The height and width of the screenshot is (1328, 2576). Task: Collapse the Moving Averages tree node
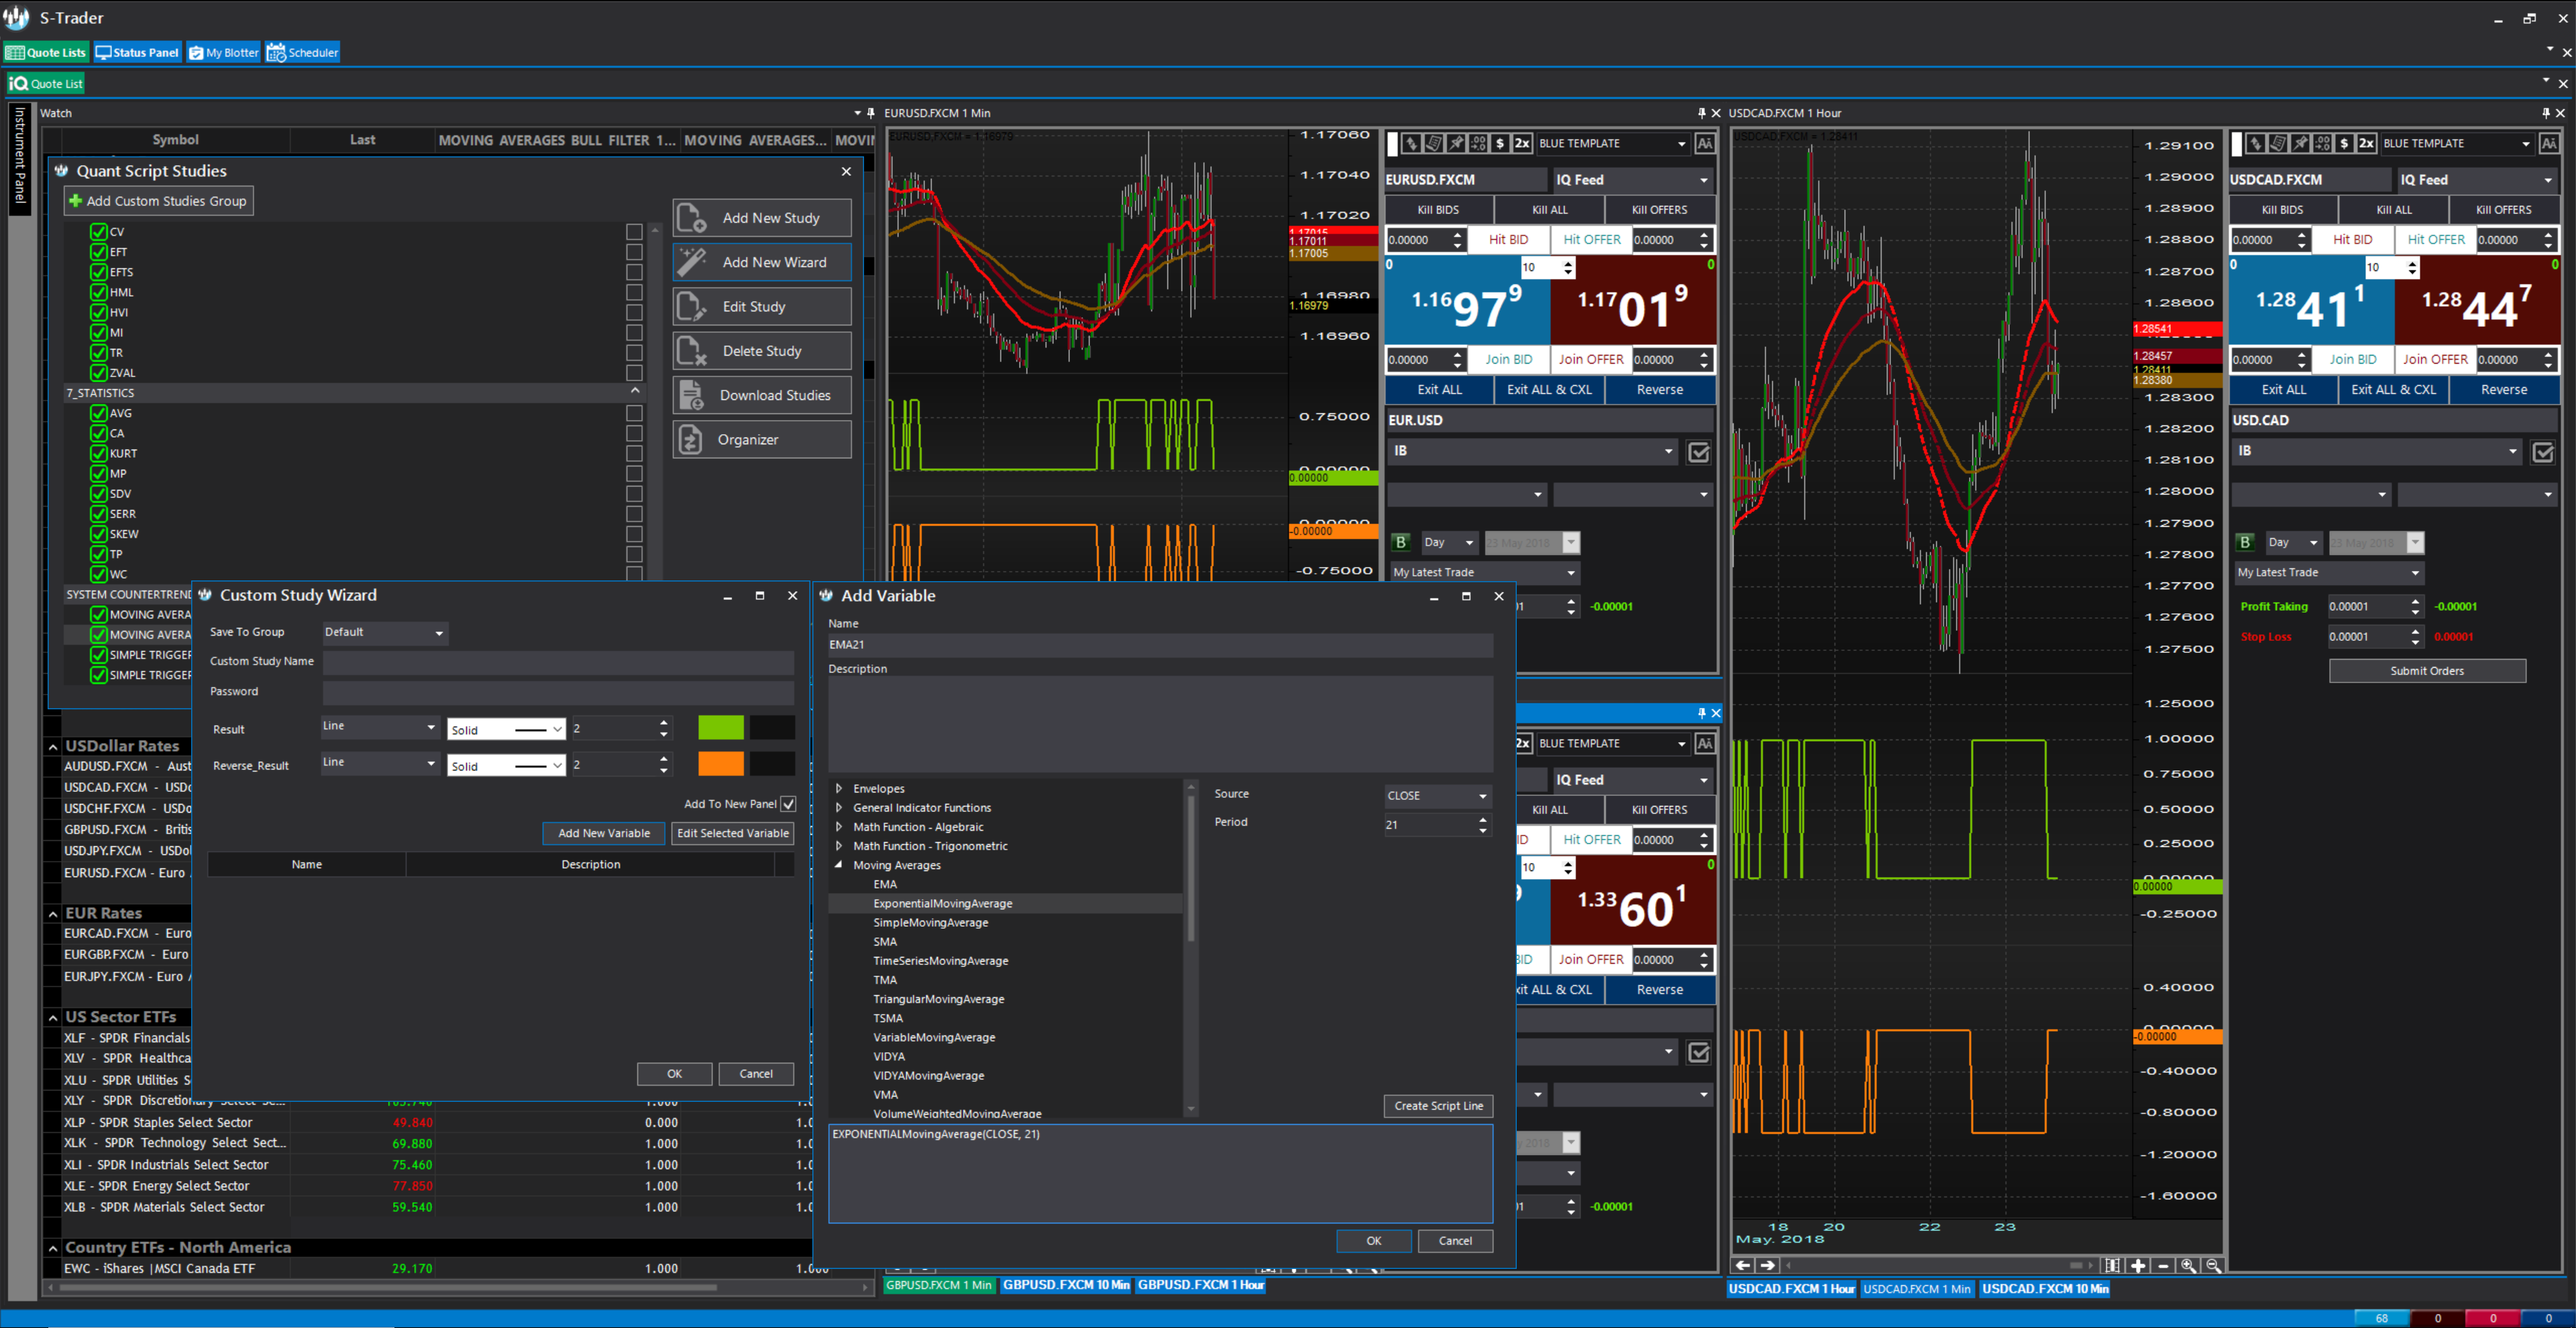coord(838,865)
